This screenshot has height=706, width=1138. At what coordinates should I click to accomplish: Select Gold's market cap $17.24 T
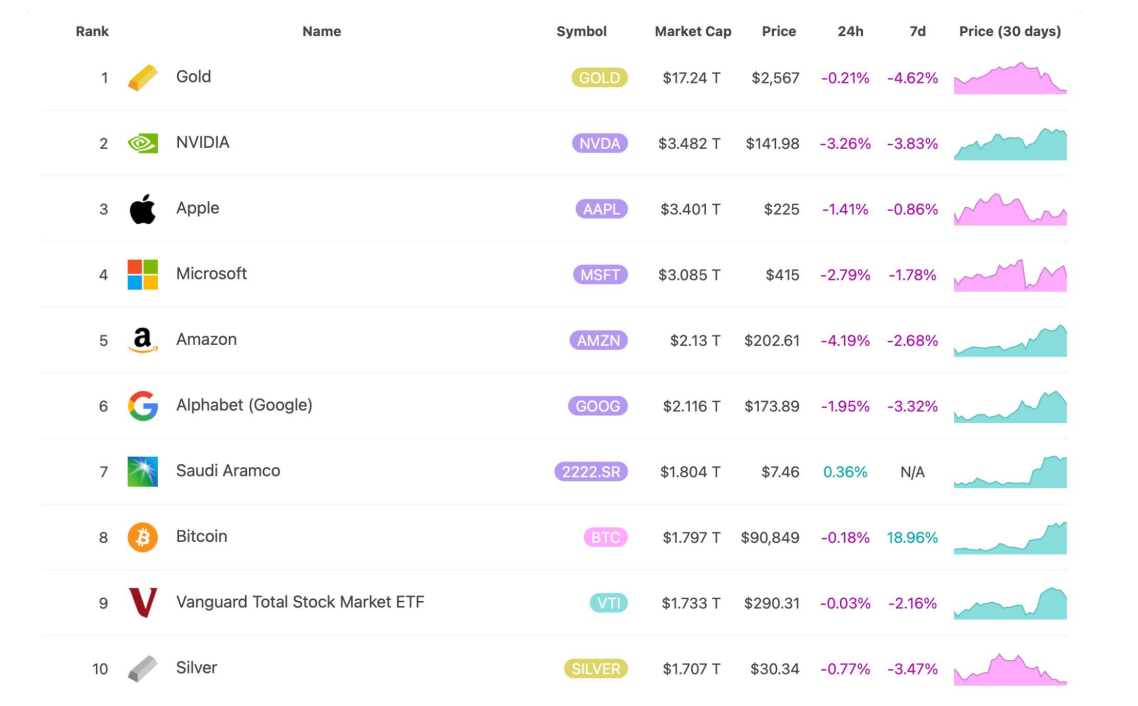pos(692,78)
